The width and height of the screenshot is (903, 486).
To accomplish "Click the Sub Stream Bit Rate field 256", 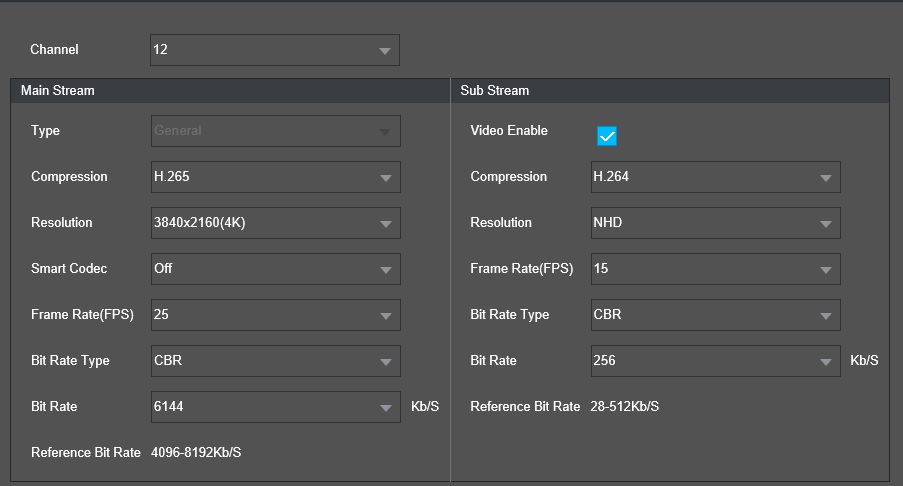I will click(716, 361).
